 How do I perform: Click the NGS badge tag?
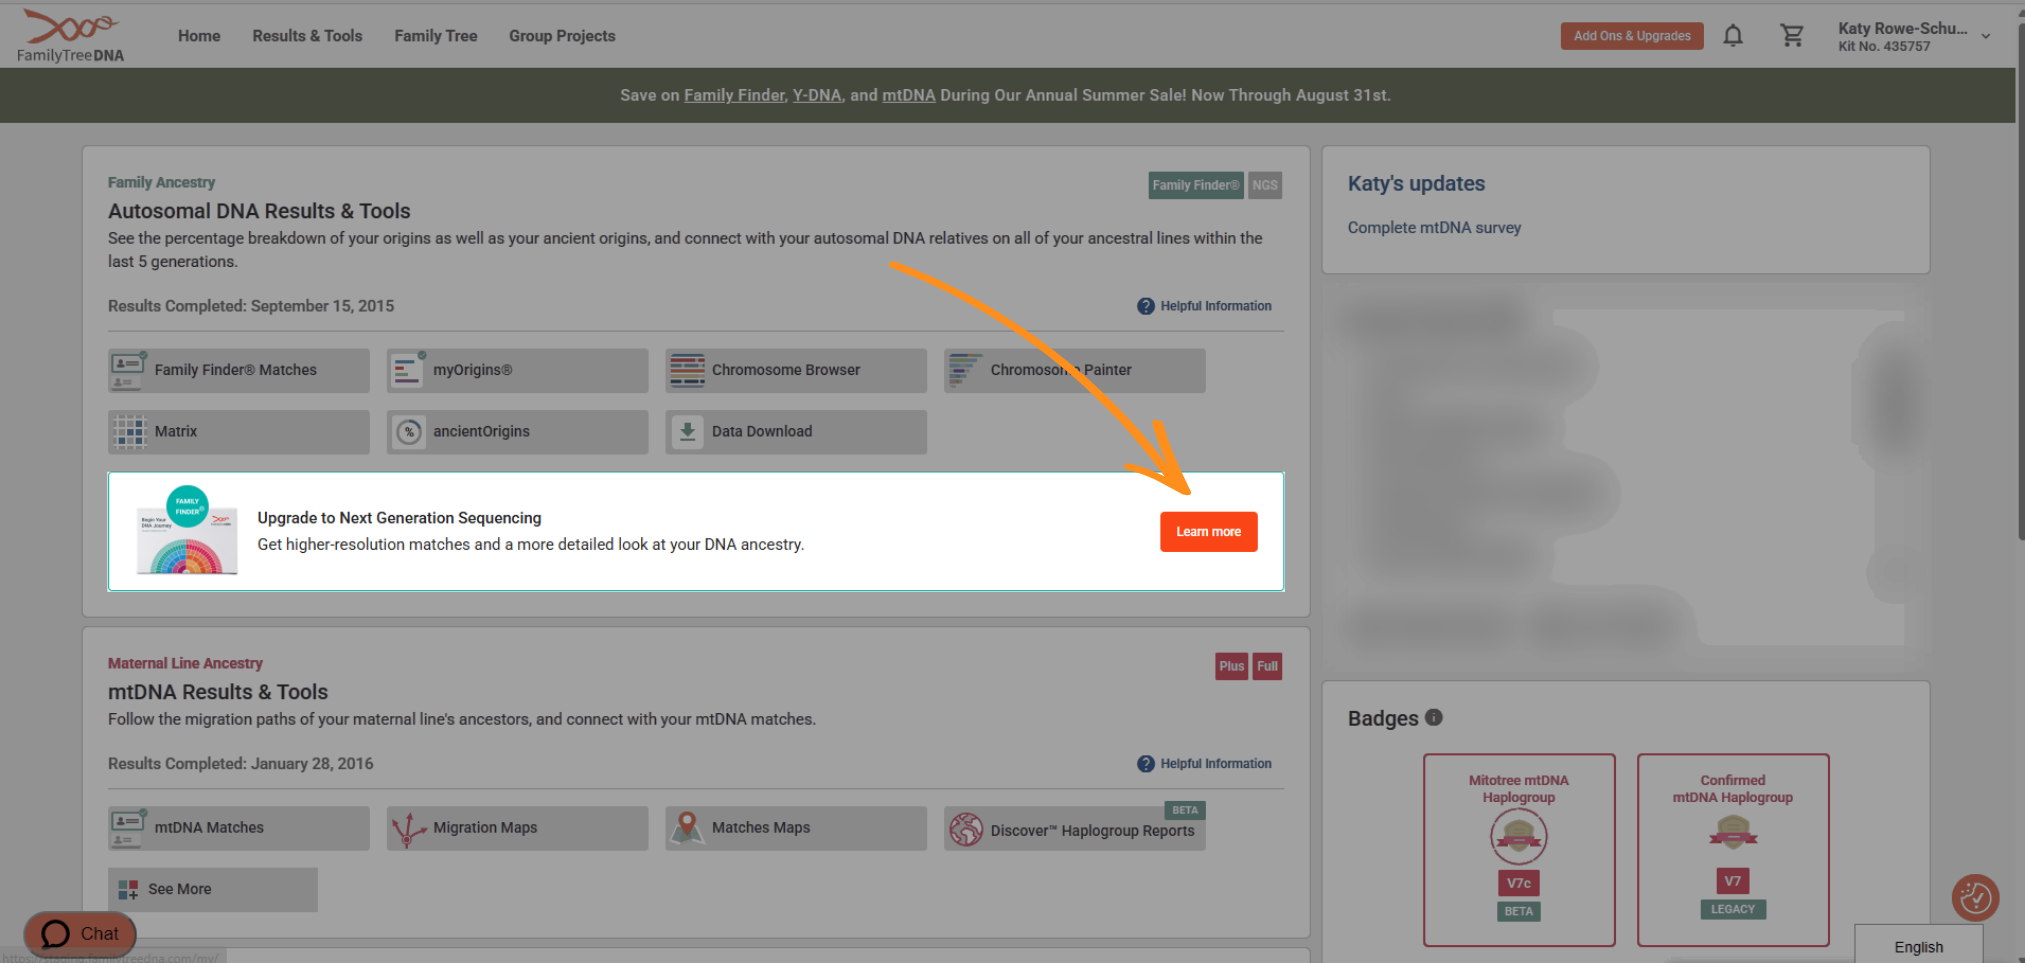coord(1265,185)
